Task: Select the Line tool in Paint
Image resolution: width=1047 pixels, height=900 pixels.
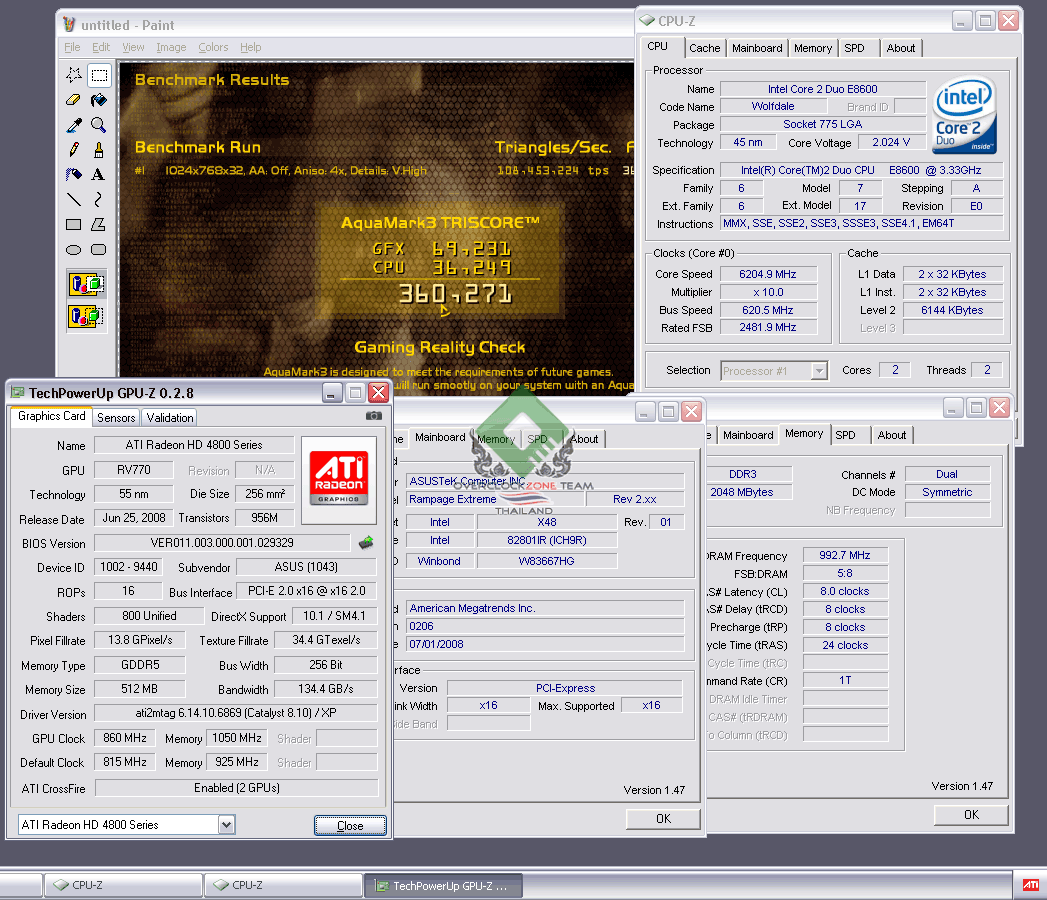Action: click(74, 199)
